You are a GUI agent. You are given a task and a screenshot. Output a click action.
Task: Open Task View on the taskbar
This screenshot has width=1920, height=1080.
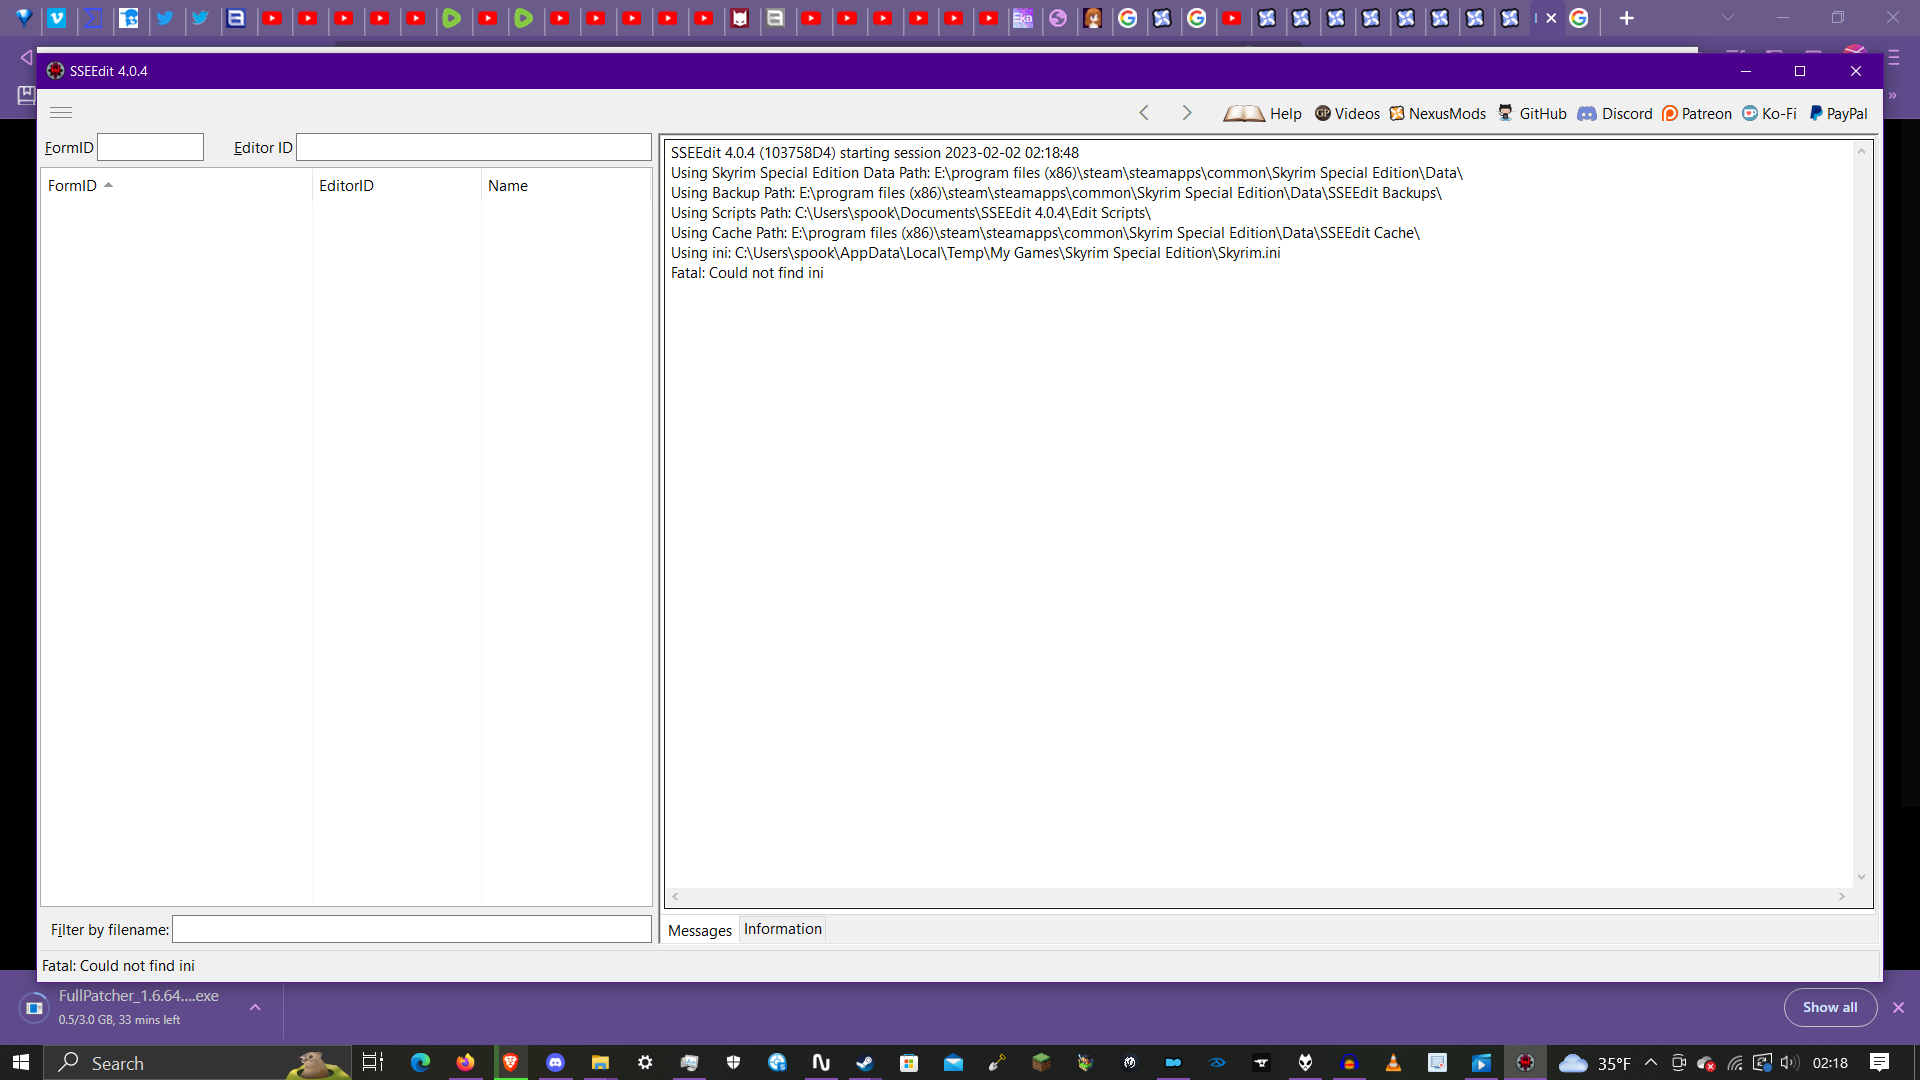tap(373, 1062)
